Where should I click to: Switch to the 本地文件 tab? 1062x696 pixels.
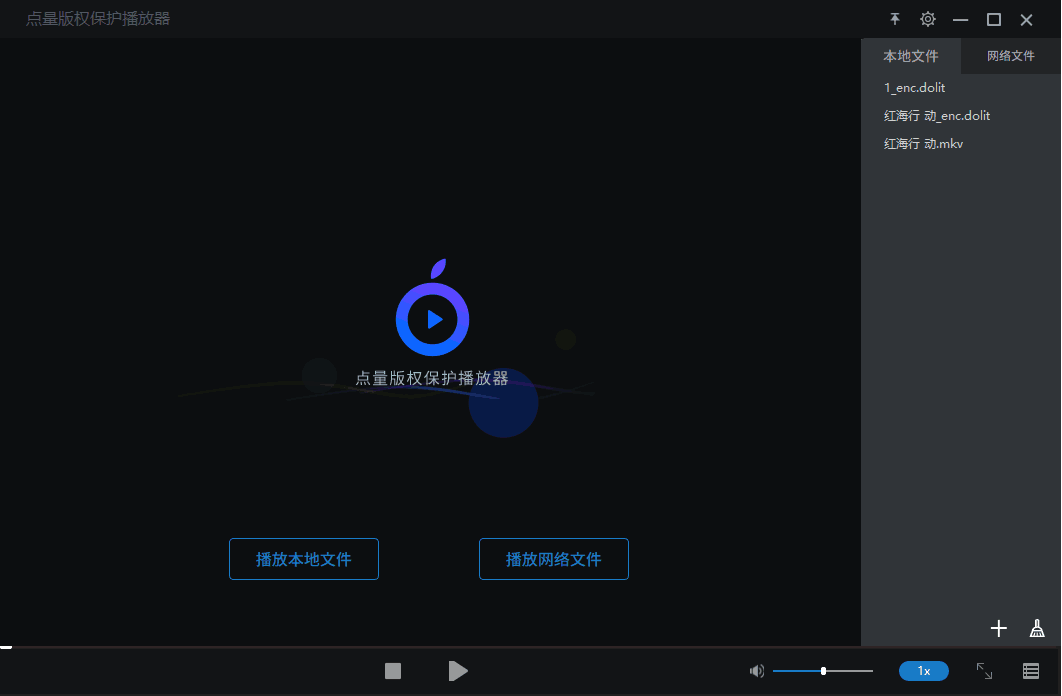[x=910, y=56]
